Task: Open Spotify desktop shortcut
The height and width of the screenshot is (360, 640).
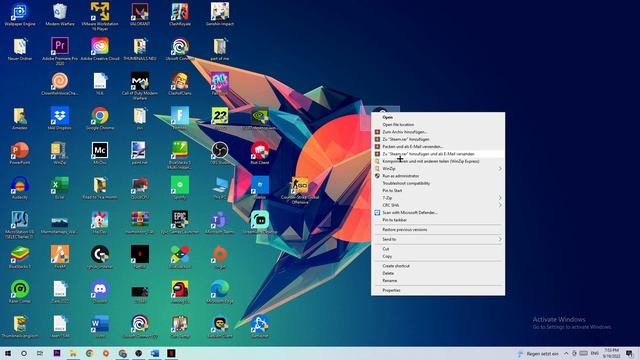Action: [180, 188]
